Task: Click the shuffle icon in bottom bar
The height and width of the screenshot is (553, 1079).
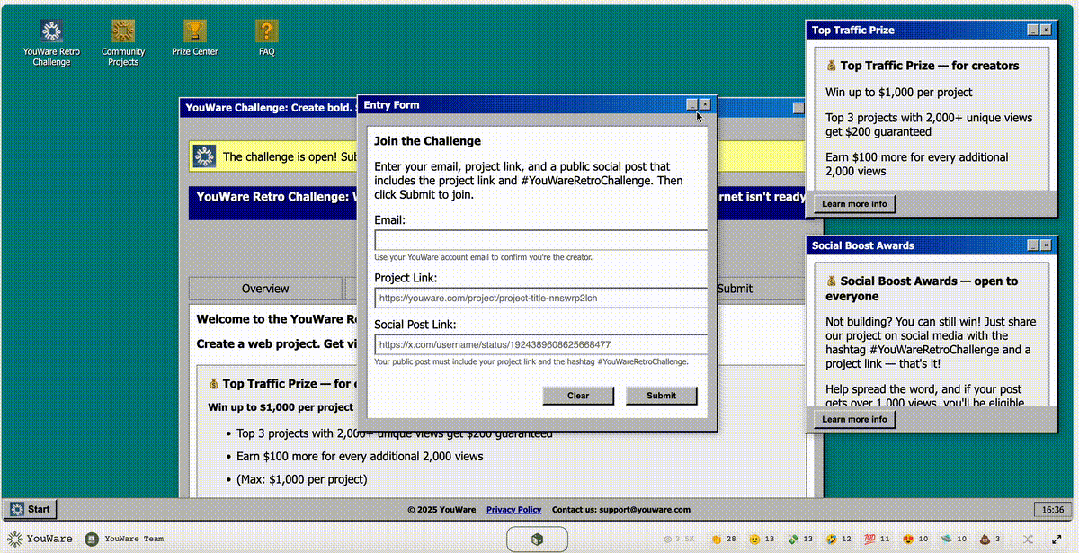Action: tap(1026, 539)
